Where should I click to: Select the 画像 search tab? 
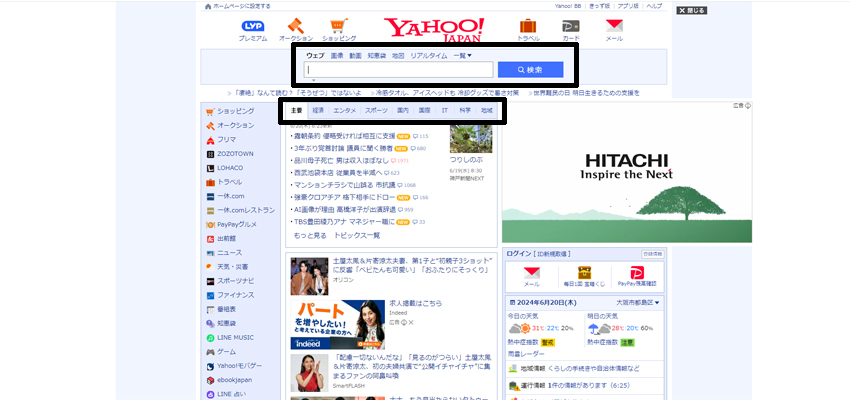337,55
